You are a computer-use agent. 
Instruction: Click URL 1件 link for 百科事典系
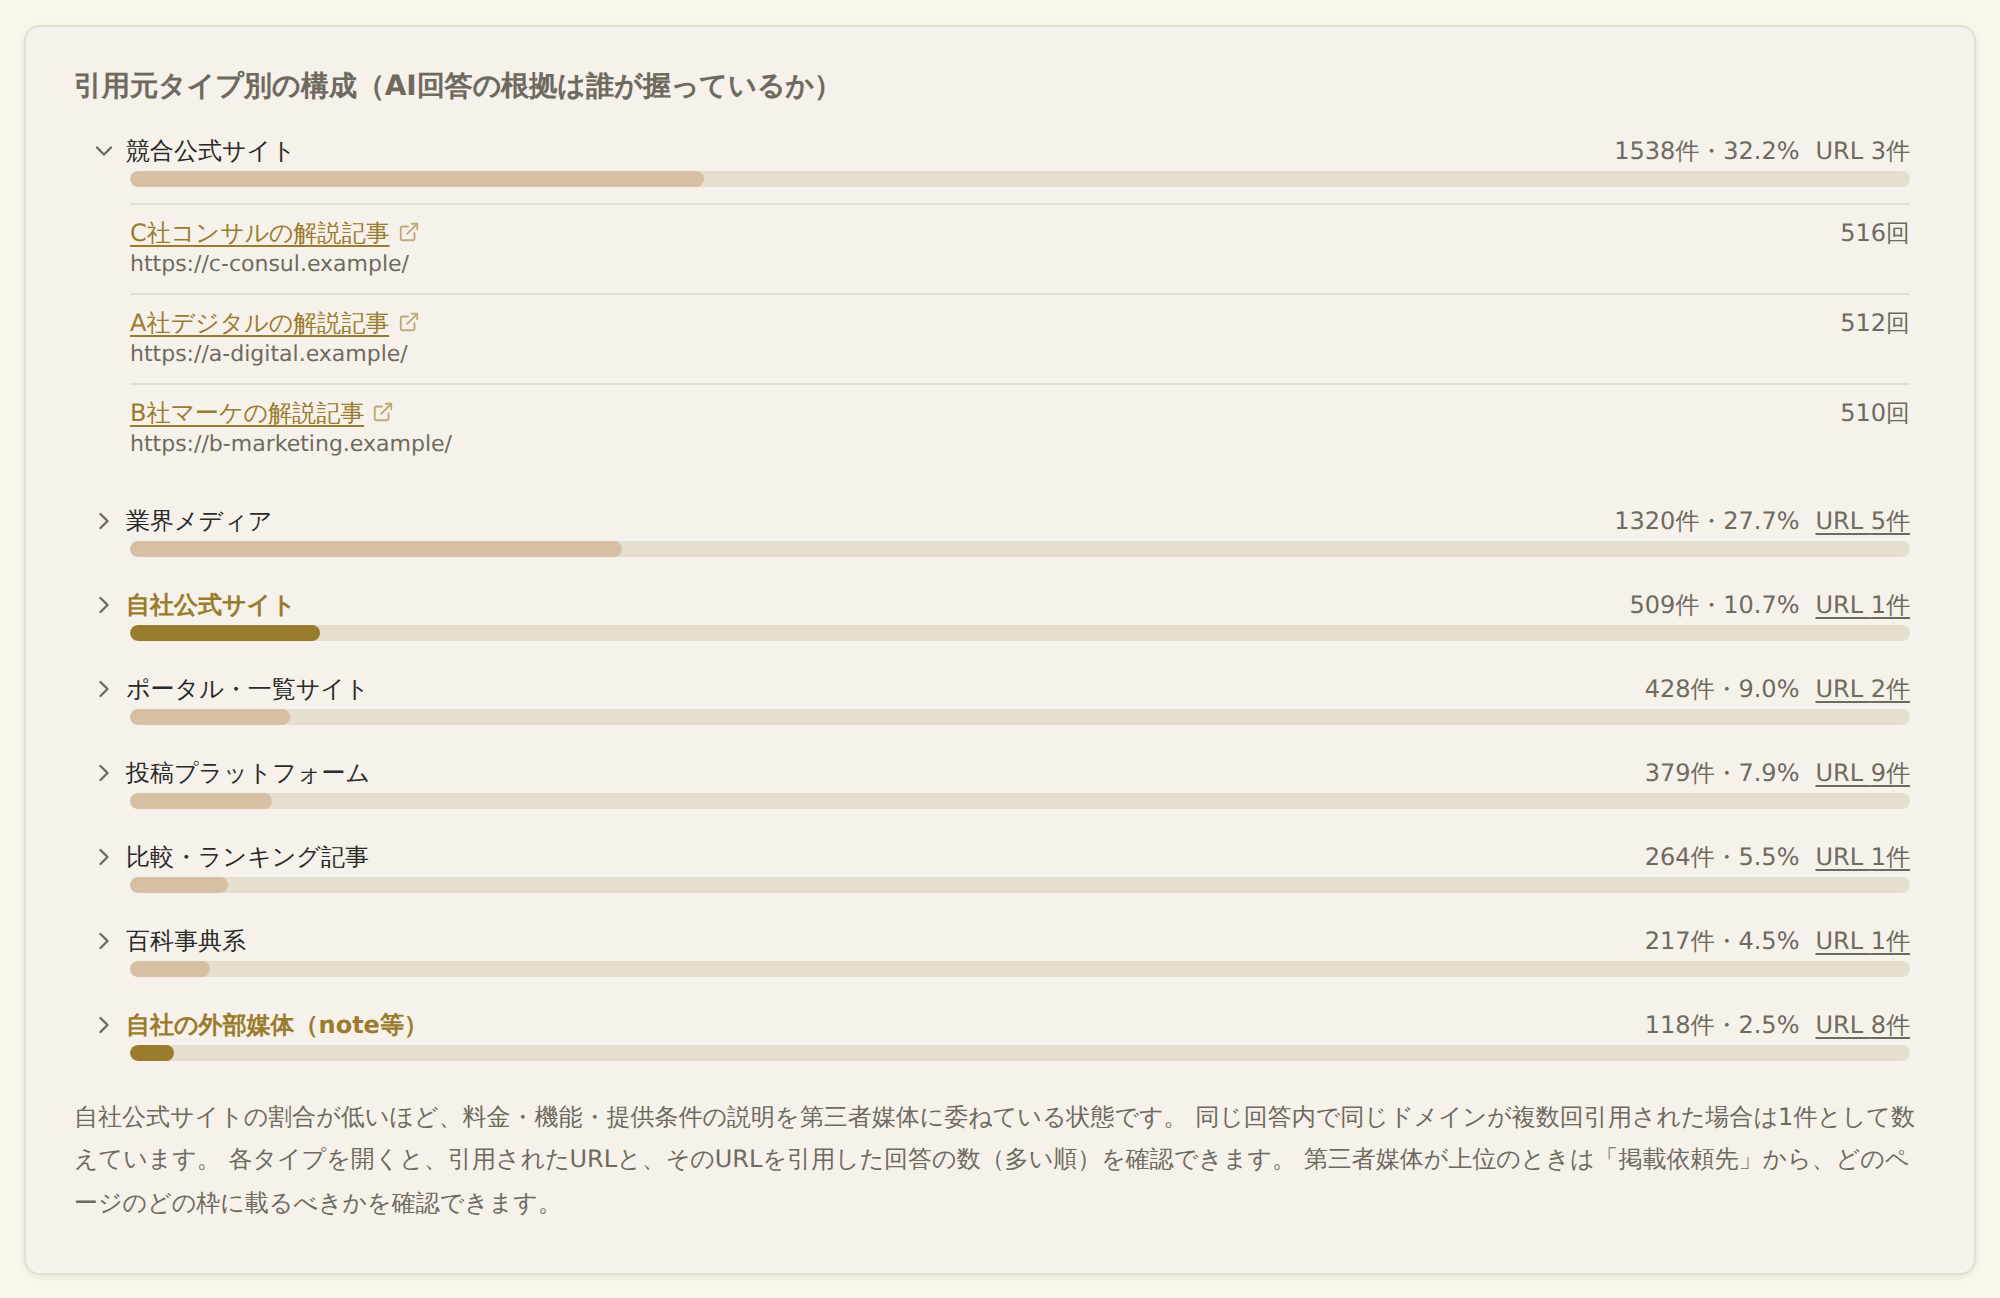[1862, 941]
